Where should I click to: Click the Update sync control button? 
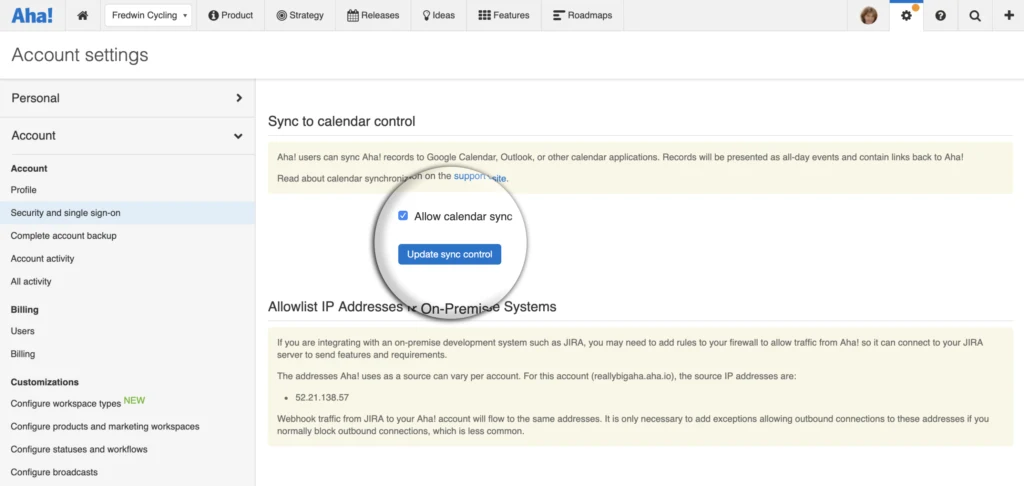pyautogui.click(x=449, y=254)
